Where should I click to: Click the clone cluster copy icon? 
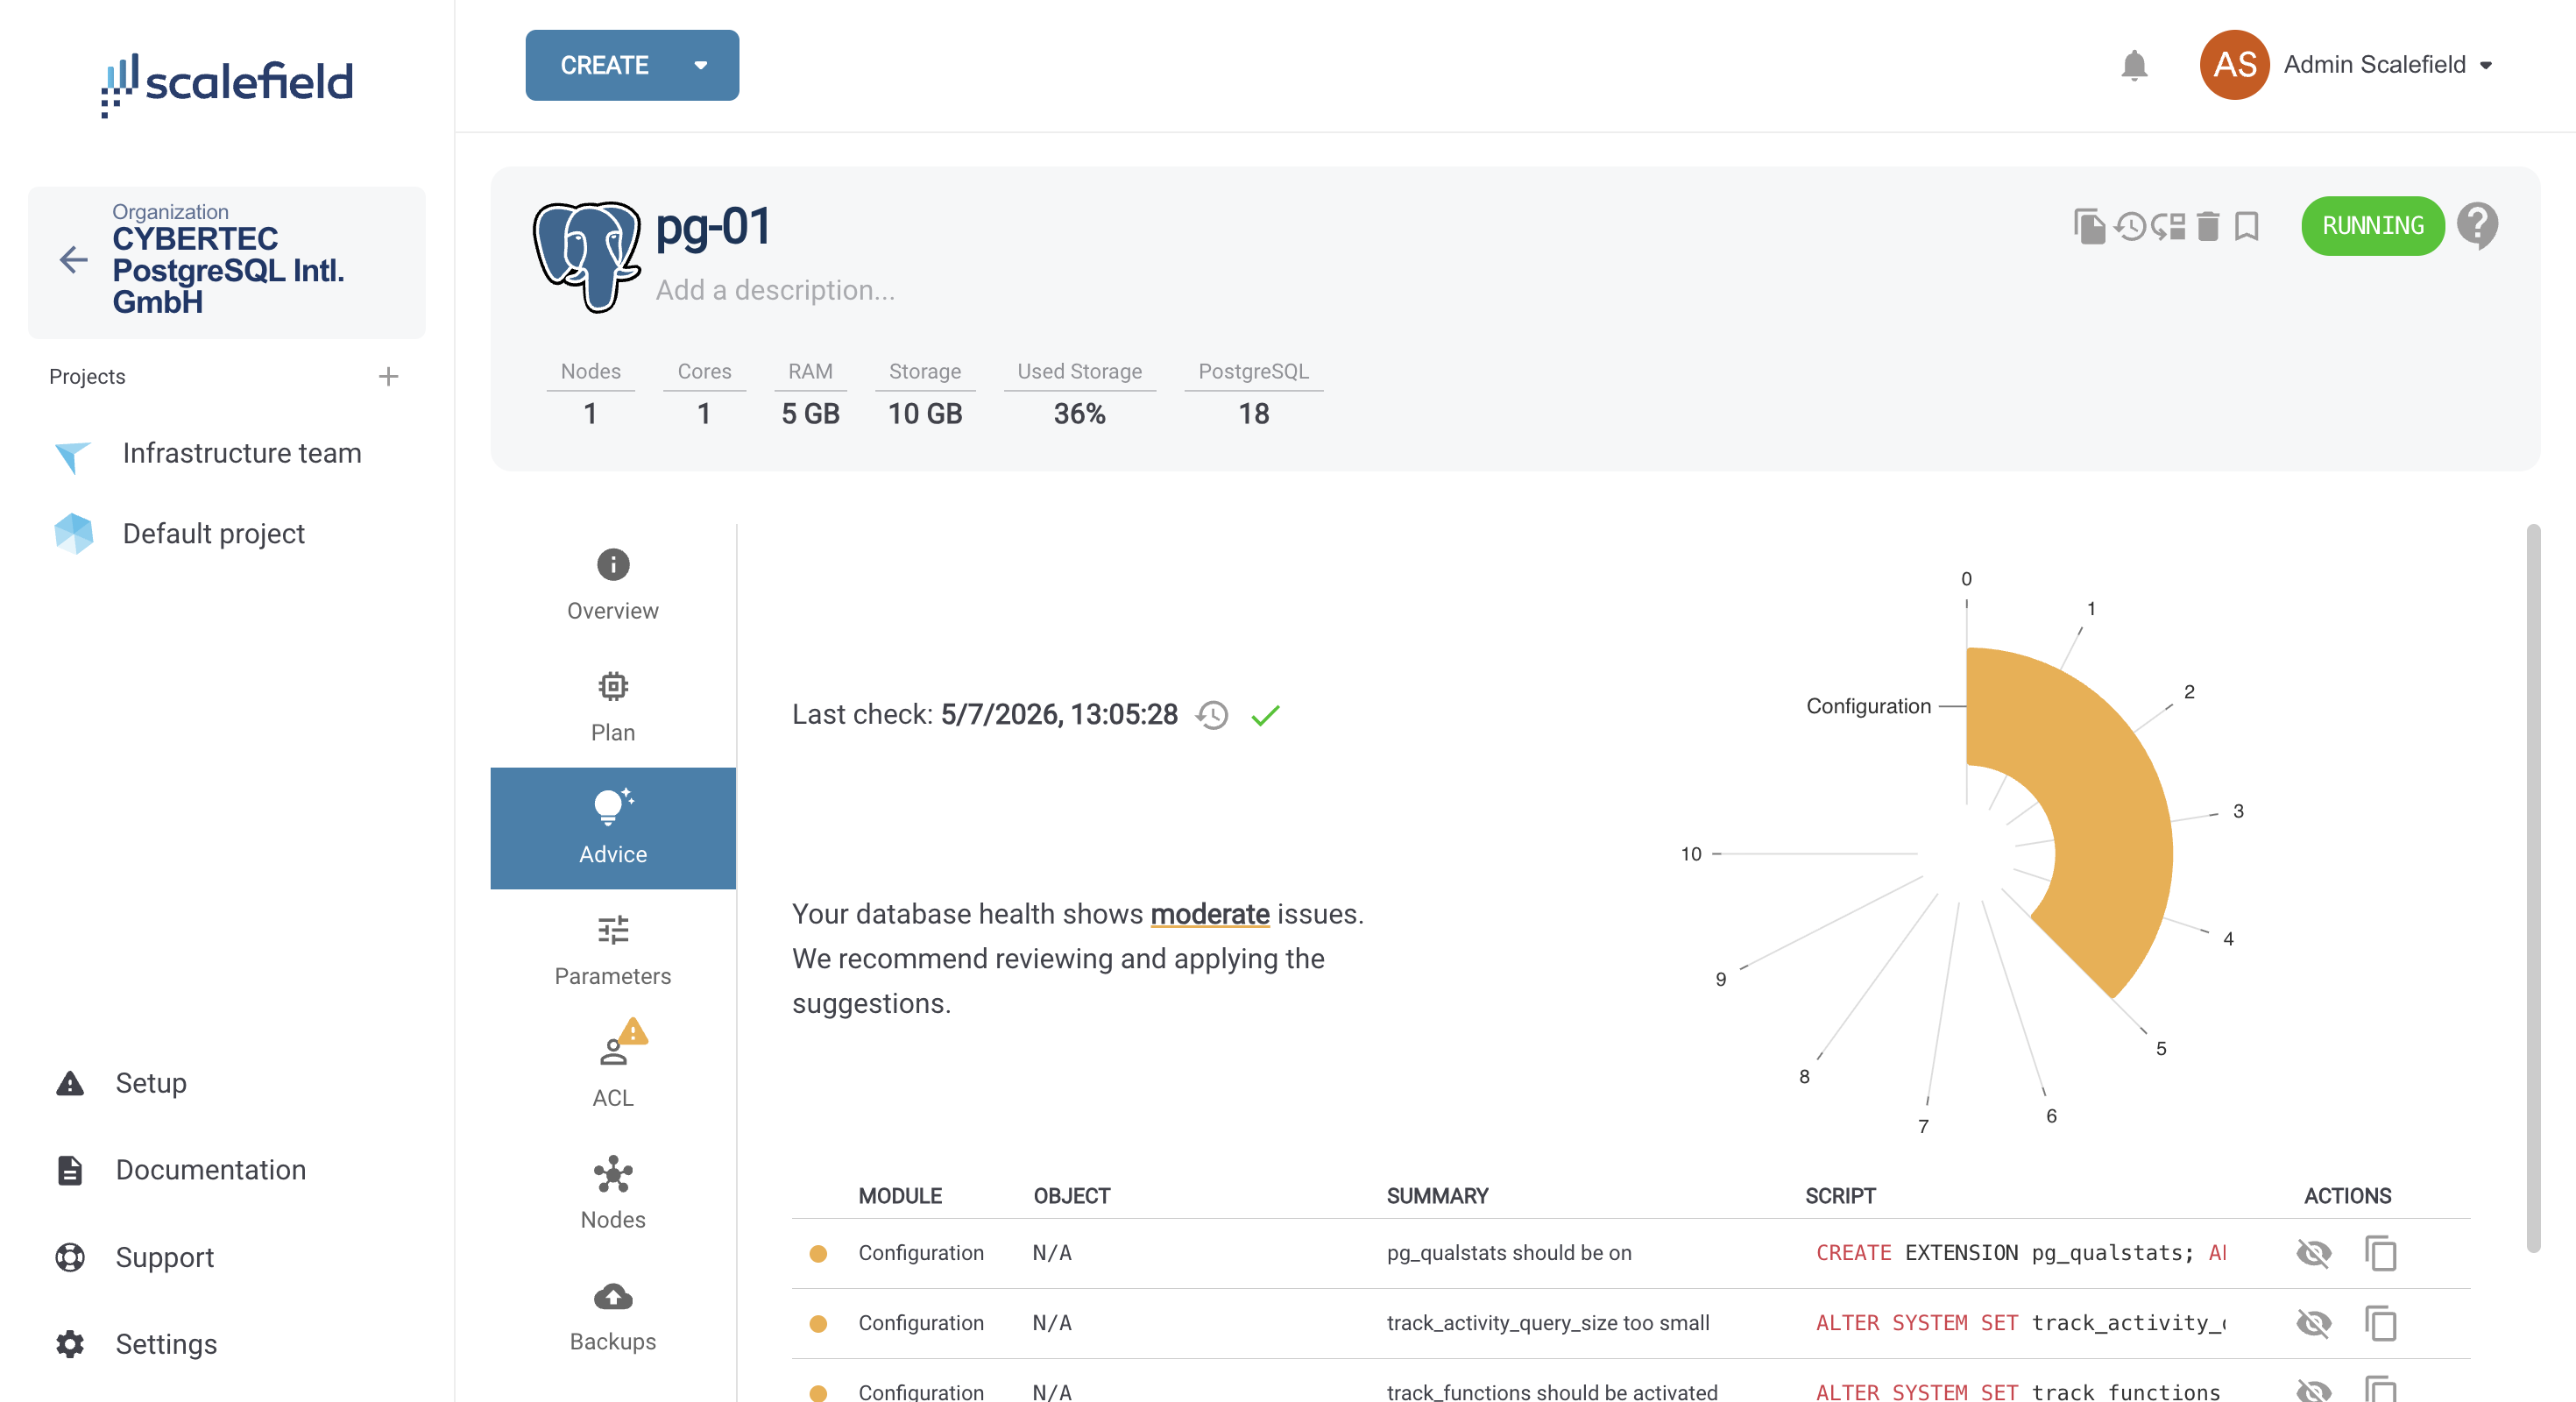pyautogui.click(x=2089, y=226)
